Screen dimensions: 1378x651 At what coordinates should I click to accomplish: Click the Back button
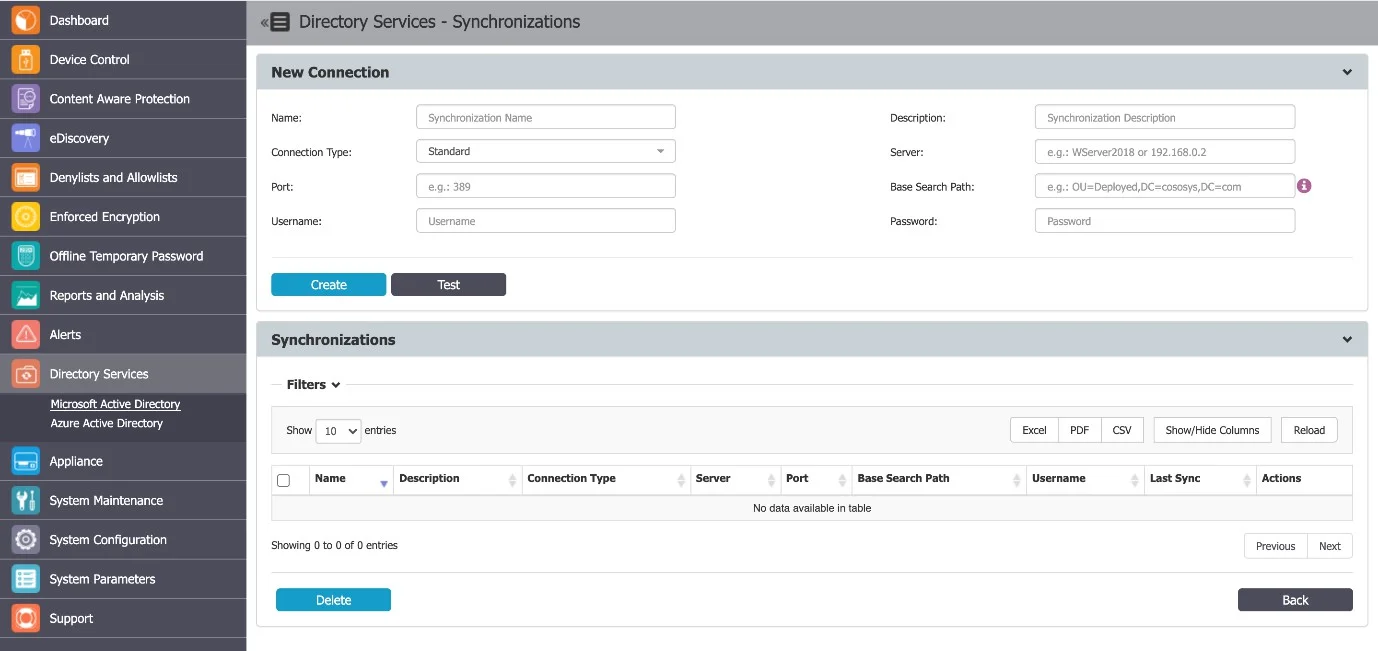point(1295,600)
